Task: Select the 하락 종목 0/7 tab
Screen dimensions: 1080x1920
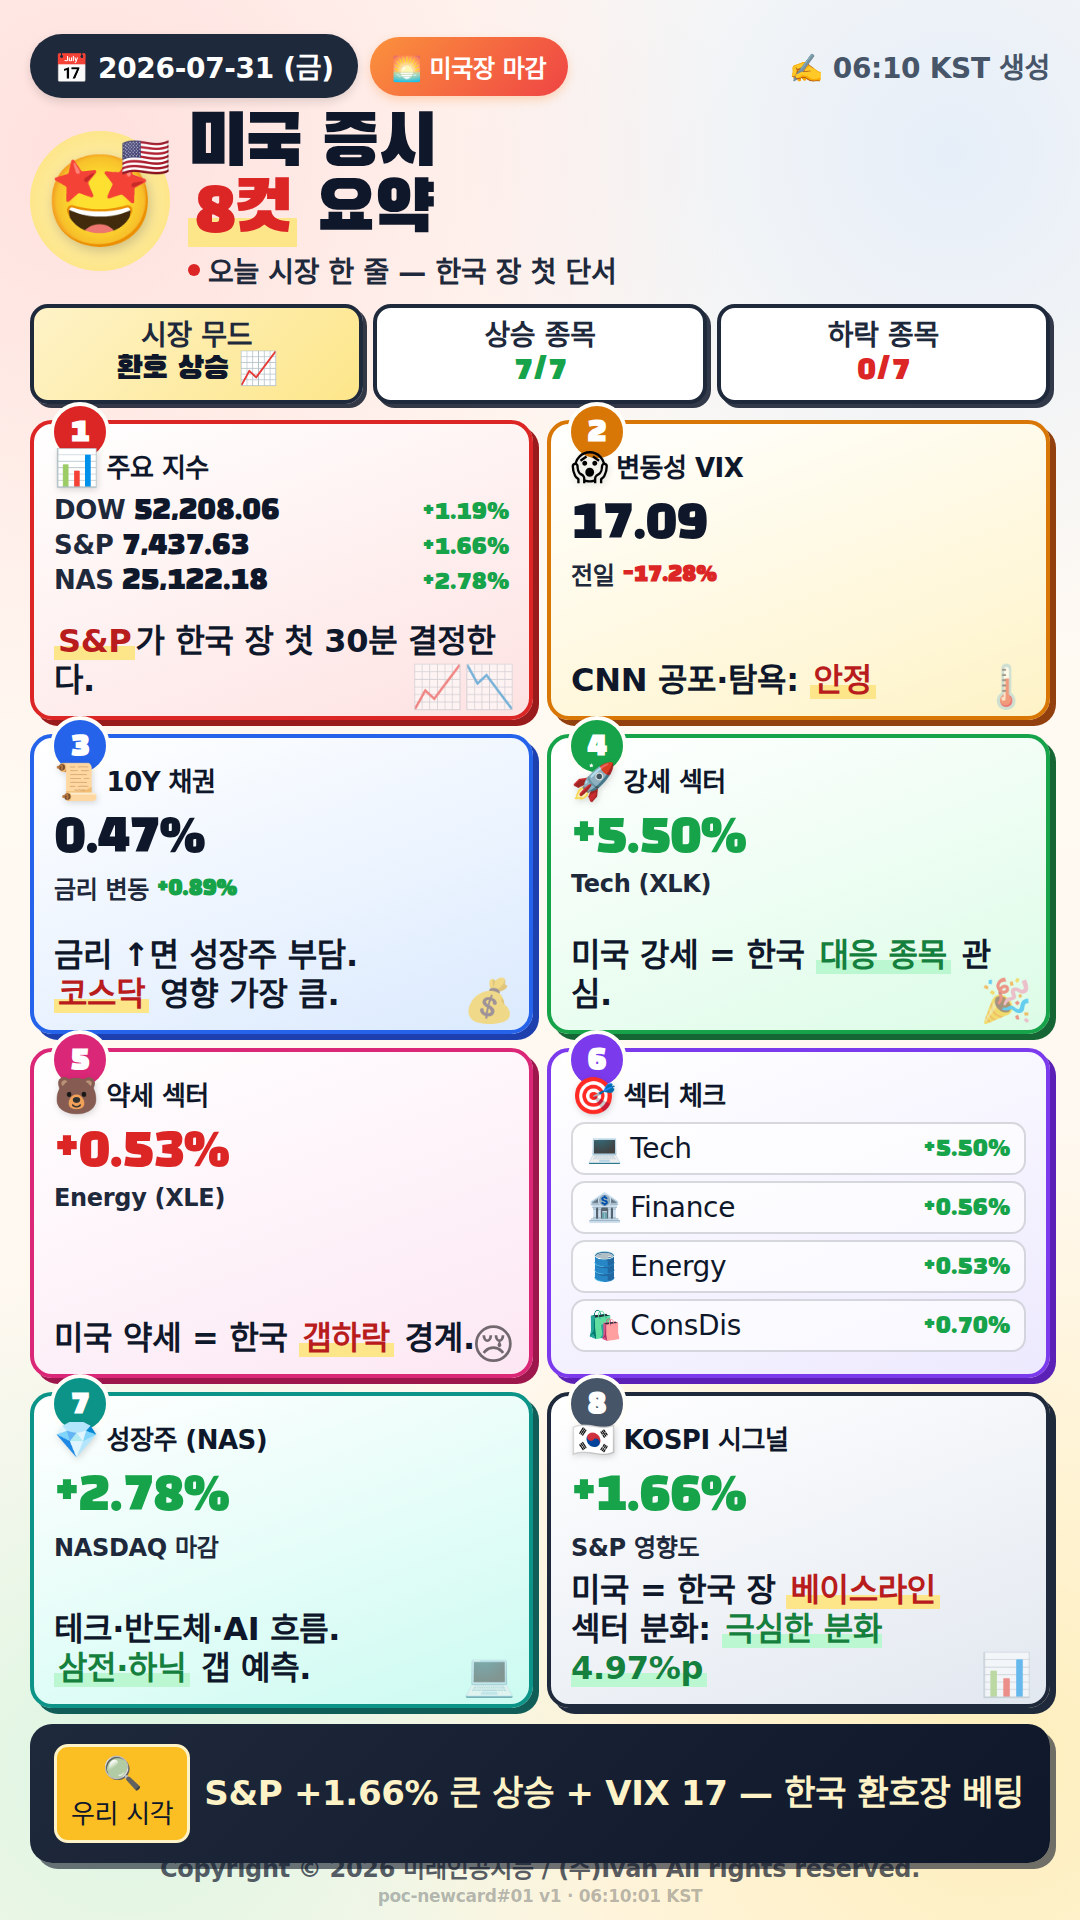Action: coord(884,352)
